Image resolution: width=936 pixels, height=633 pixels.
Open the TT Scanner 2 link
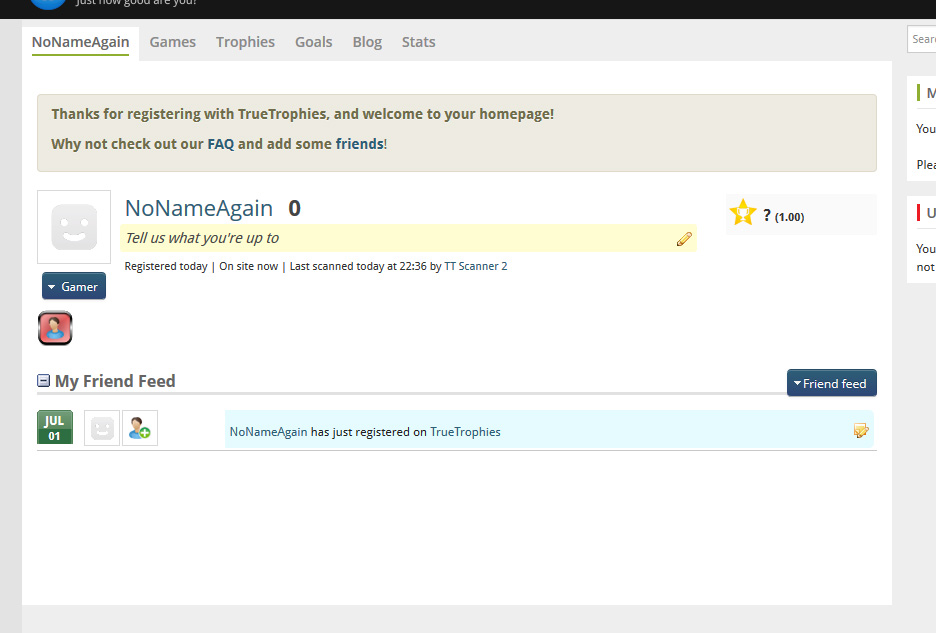[476, 266]
